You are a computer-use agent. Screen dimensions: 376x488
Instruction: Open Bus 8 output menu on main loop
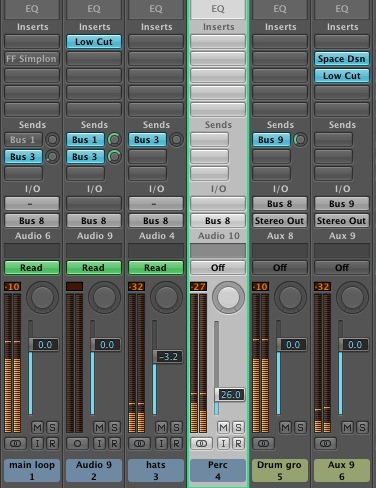click(32, 221)
